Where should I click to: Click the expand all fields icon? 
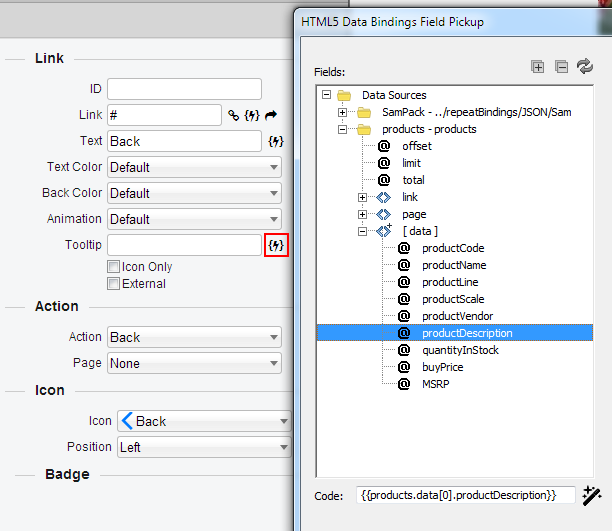coord(537,67)
